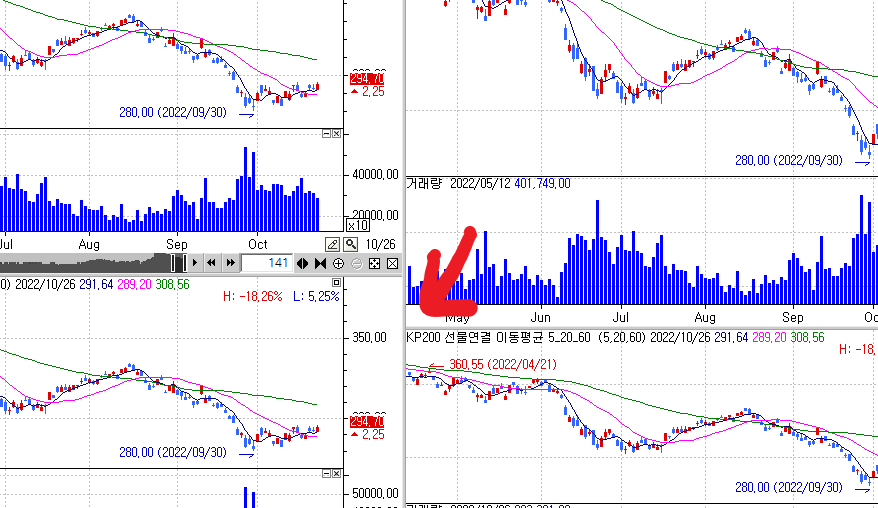Viewport: 878px width, 508px height.
Task: Maximize the lower-left price chart pane
Action: coord(337,283)
